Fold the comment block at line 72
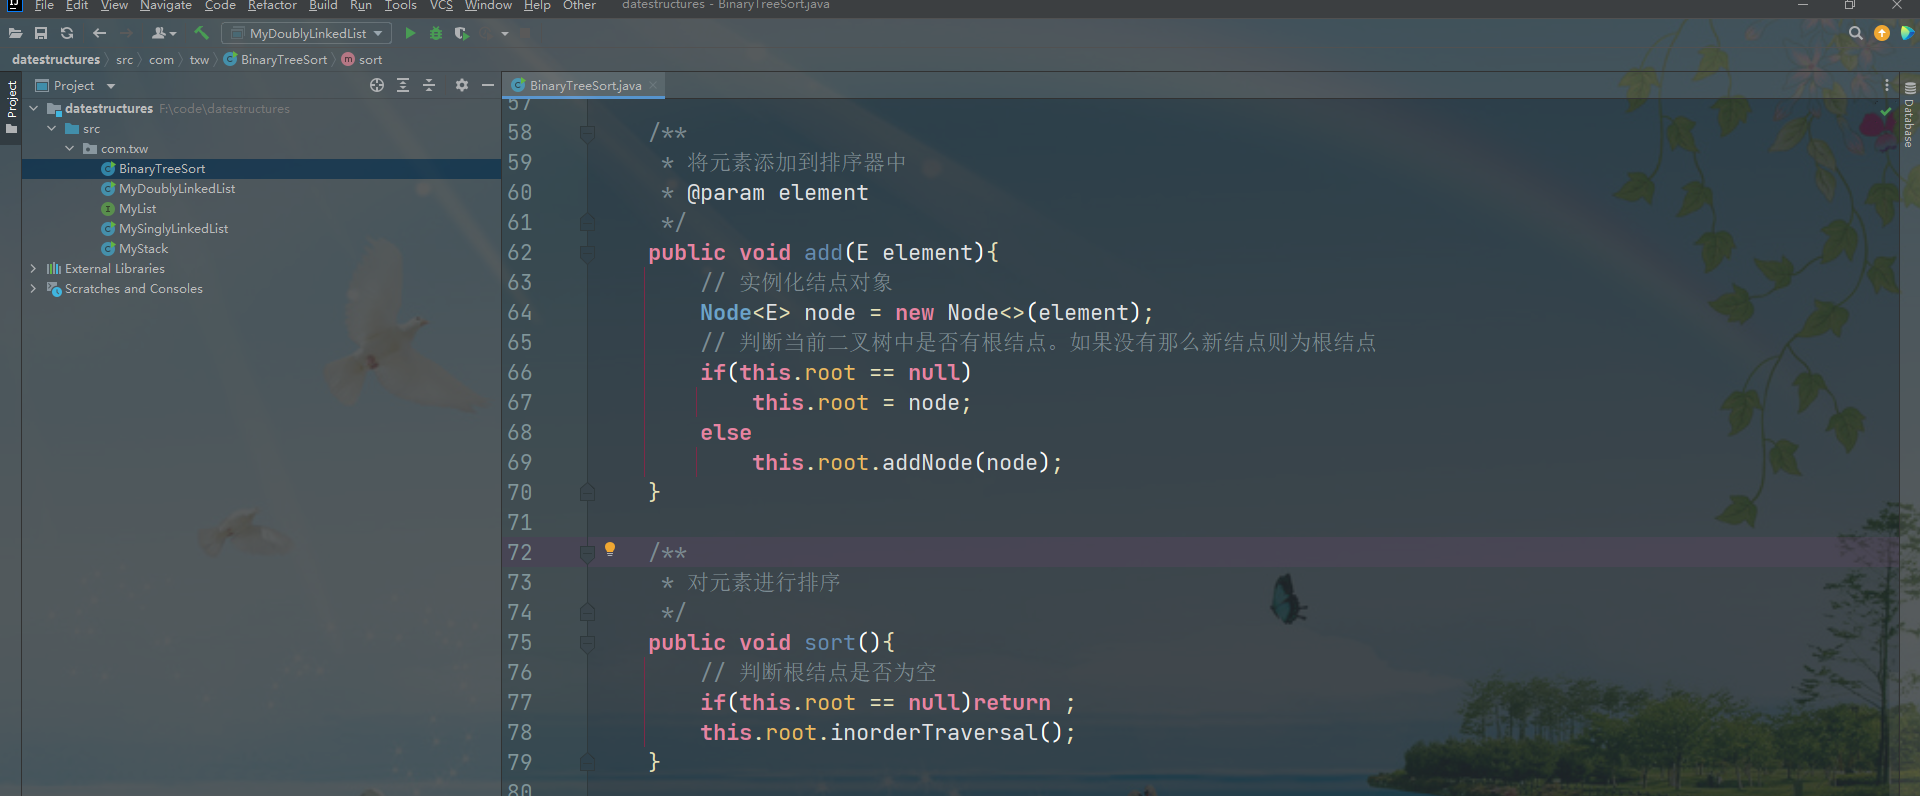 click(587, 552)
